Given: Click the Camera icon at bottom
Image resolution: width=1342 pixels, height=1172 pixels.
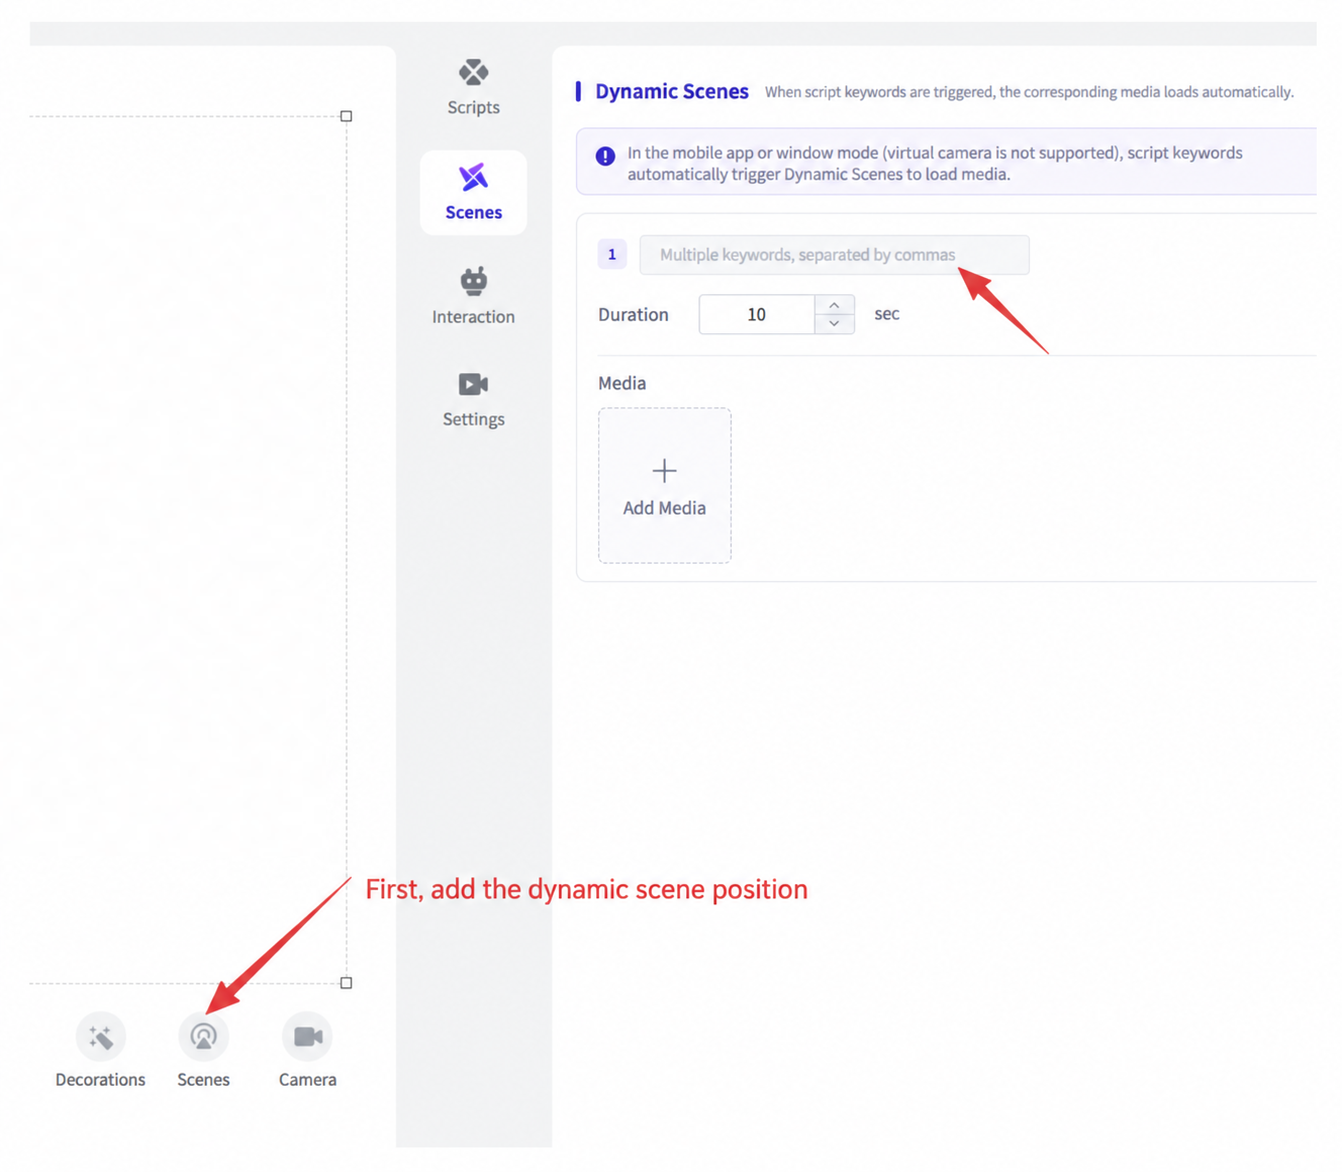Looking at the screenshot, I should pyautogui.click(x=307, y=1037).
